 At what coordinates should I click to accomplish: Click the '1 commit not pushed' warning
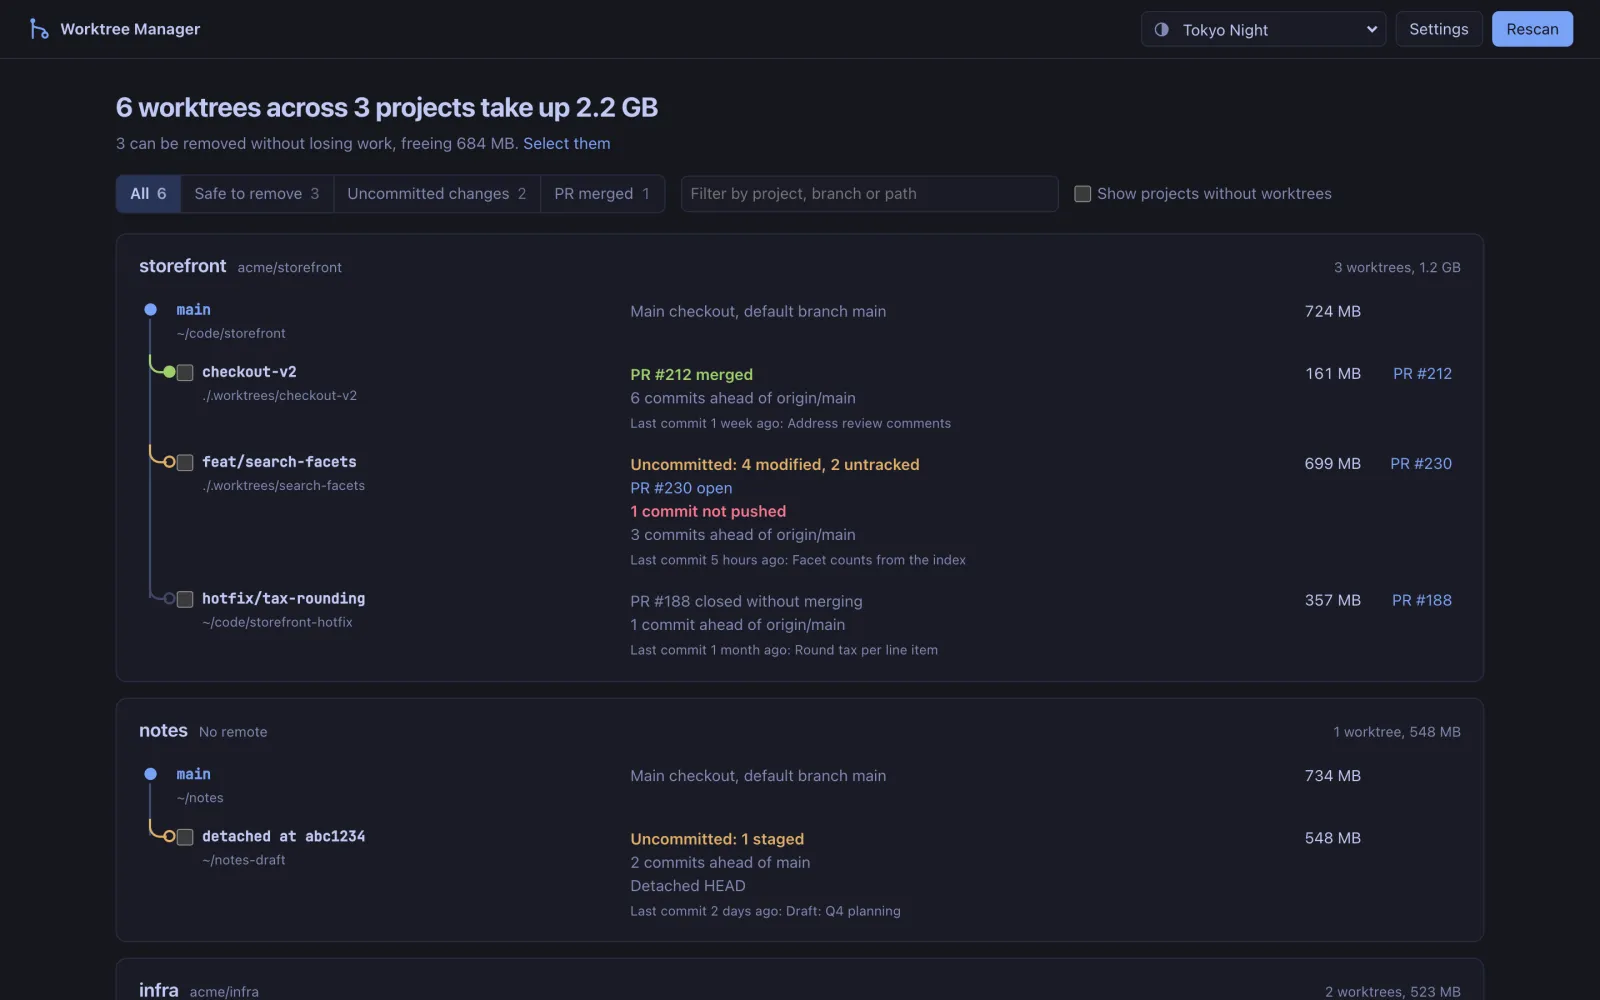tap(708, 511)
